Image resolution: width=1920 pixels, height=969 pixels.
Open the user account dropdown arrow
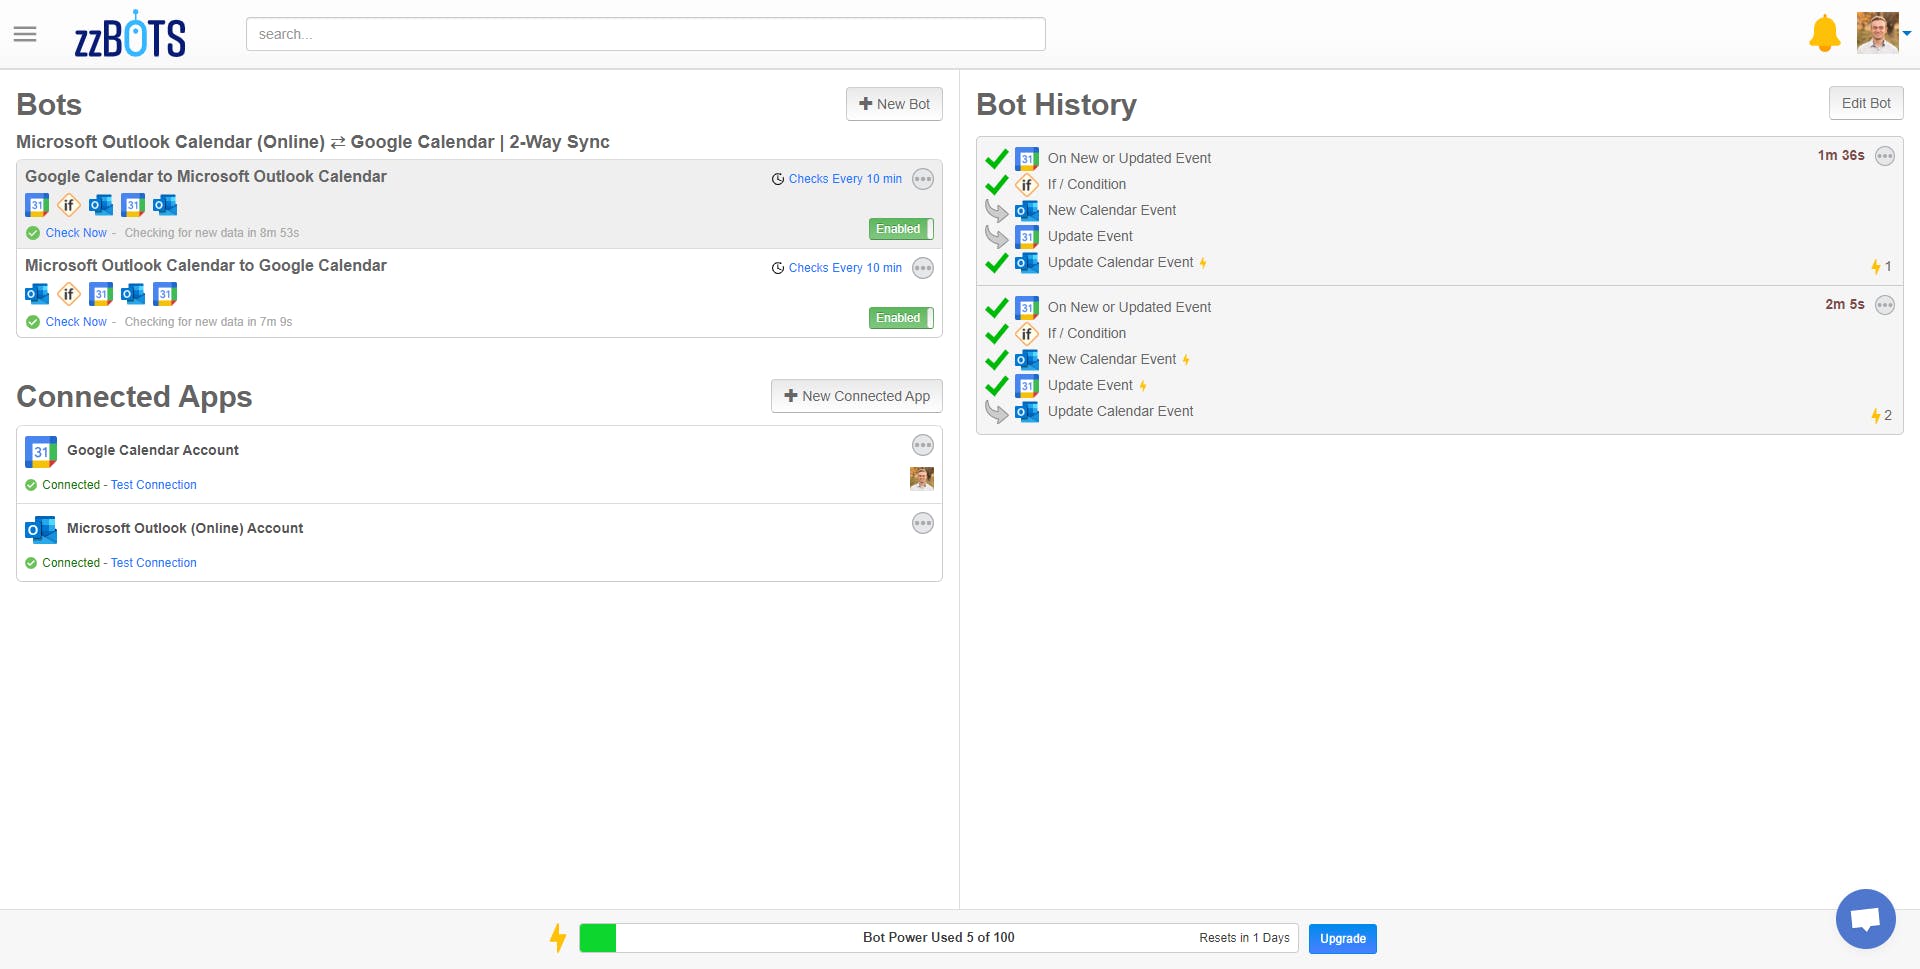coord(1907,33)
